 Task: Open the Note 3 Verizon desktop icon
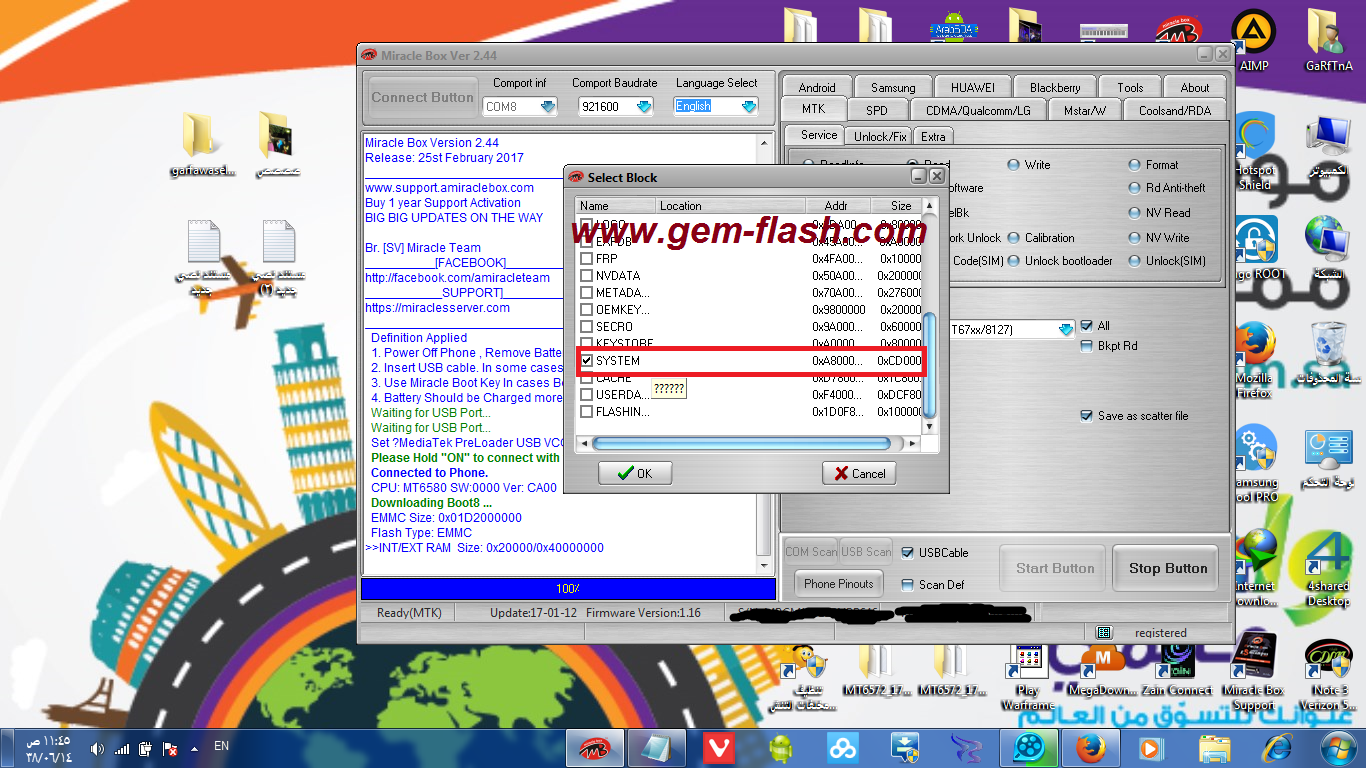tap(1328, 672)
